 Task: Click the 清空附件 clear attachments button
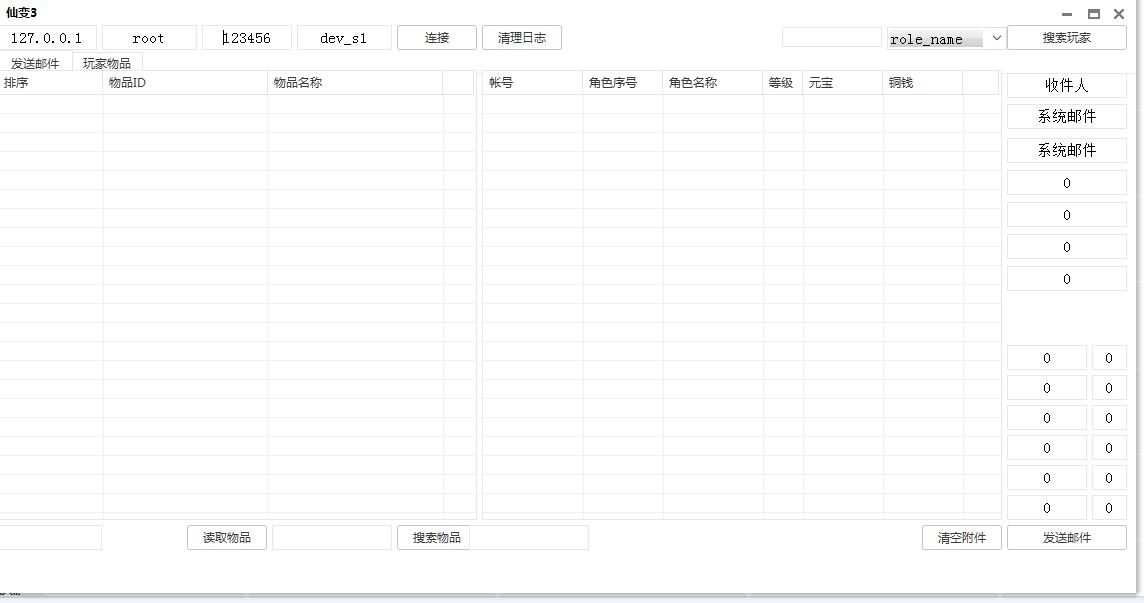point(961,537)
